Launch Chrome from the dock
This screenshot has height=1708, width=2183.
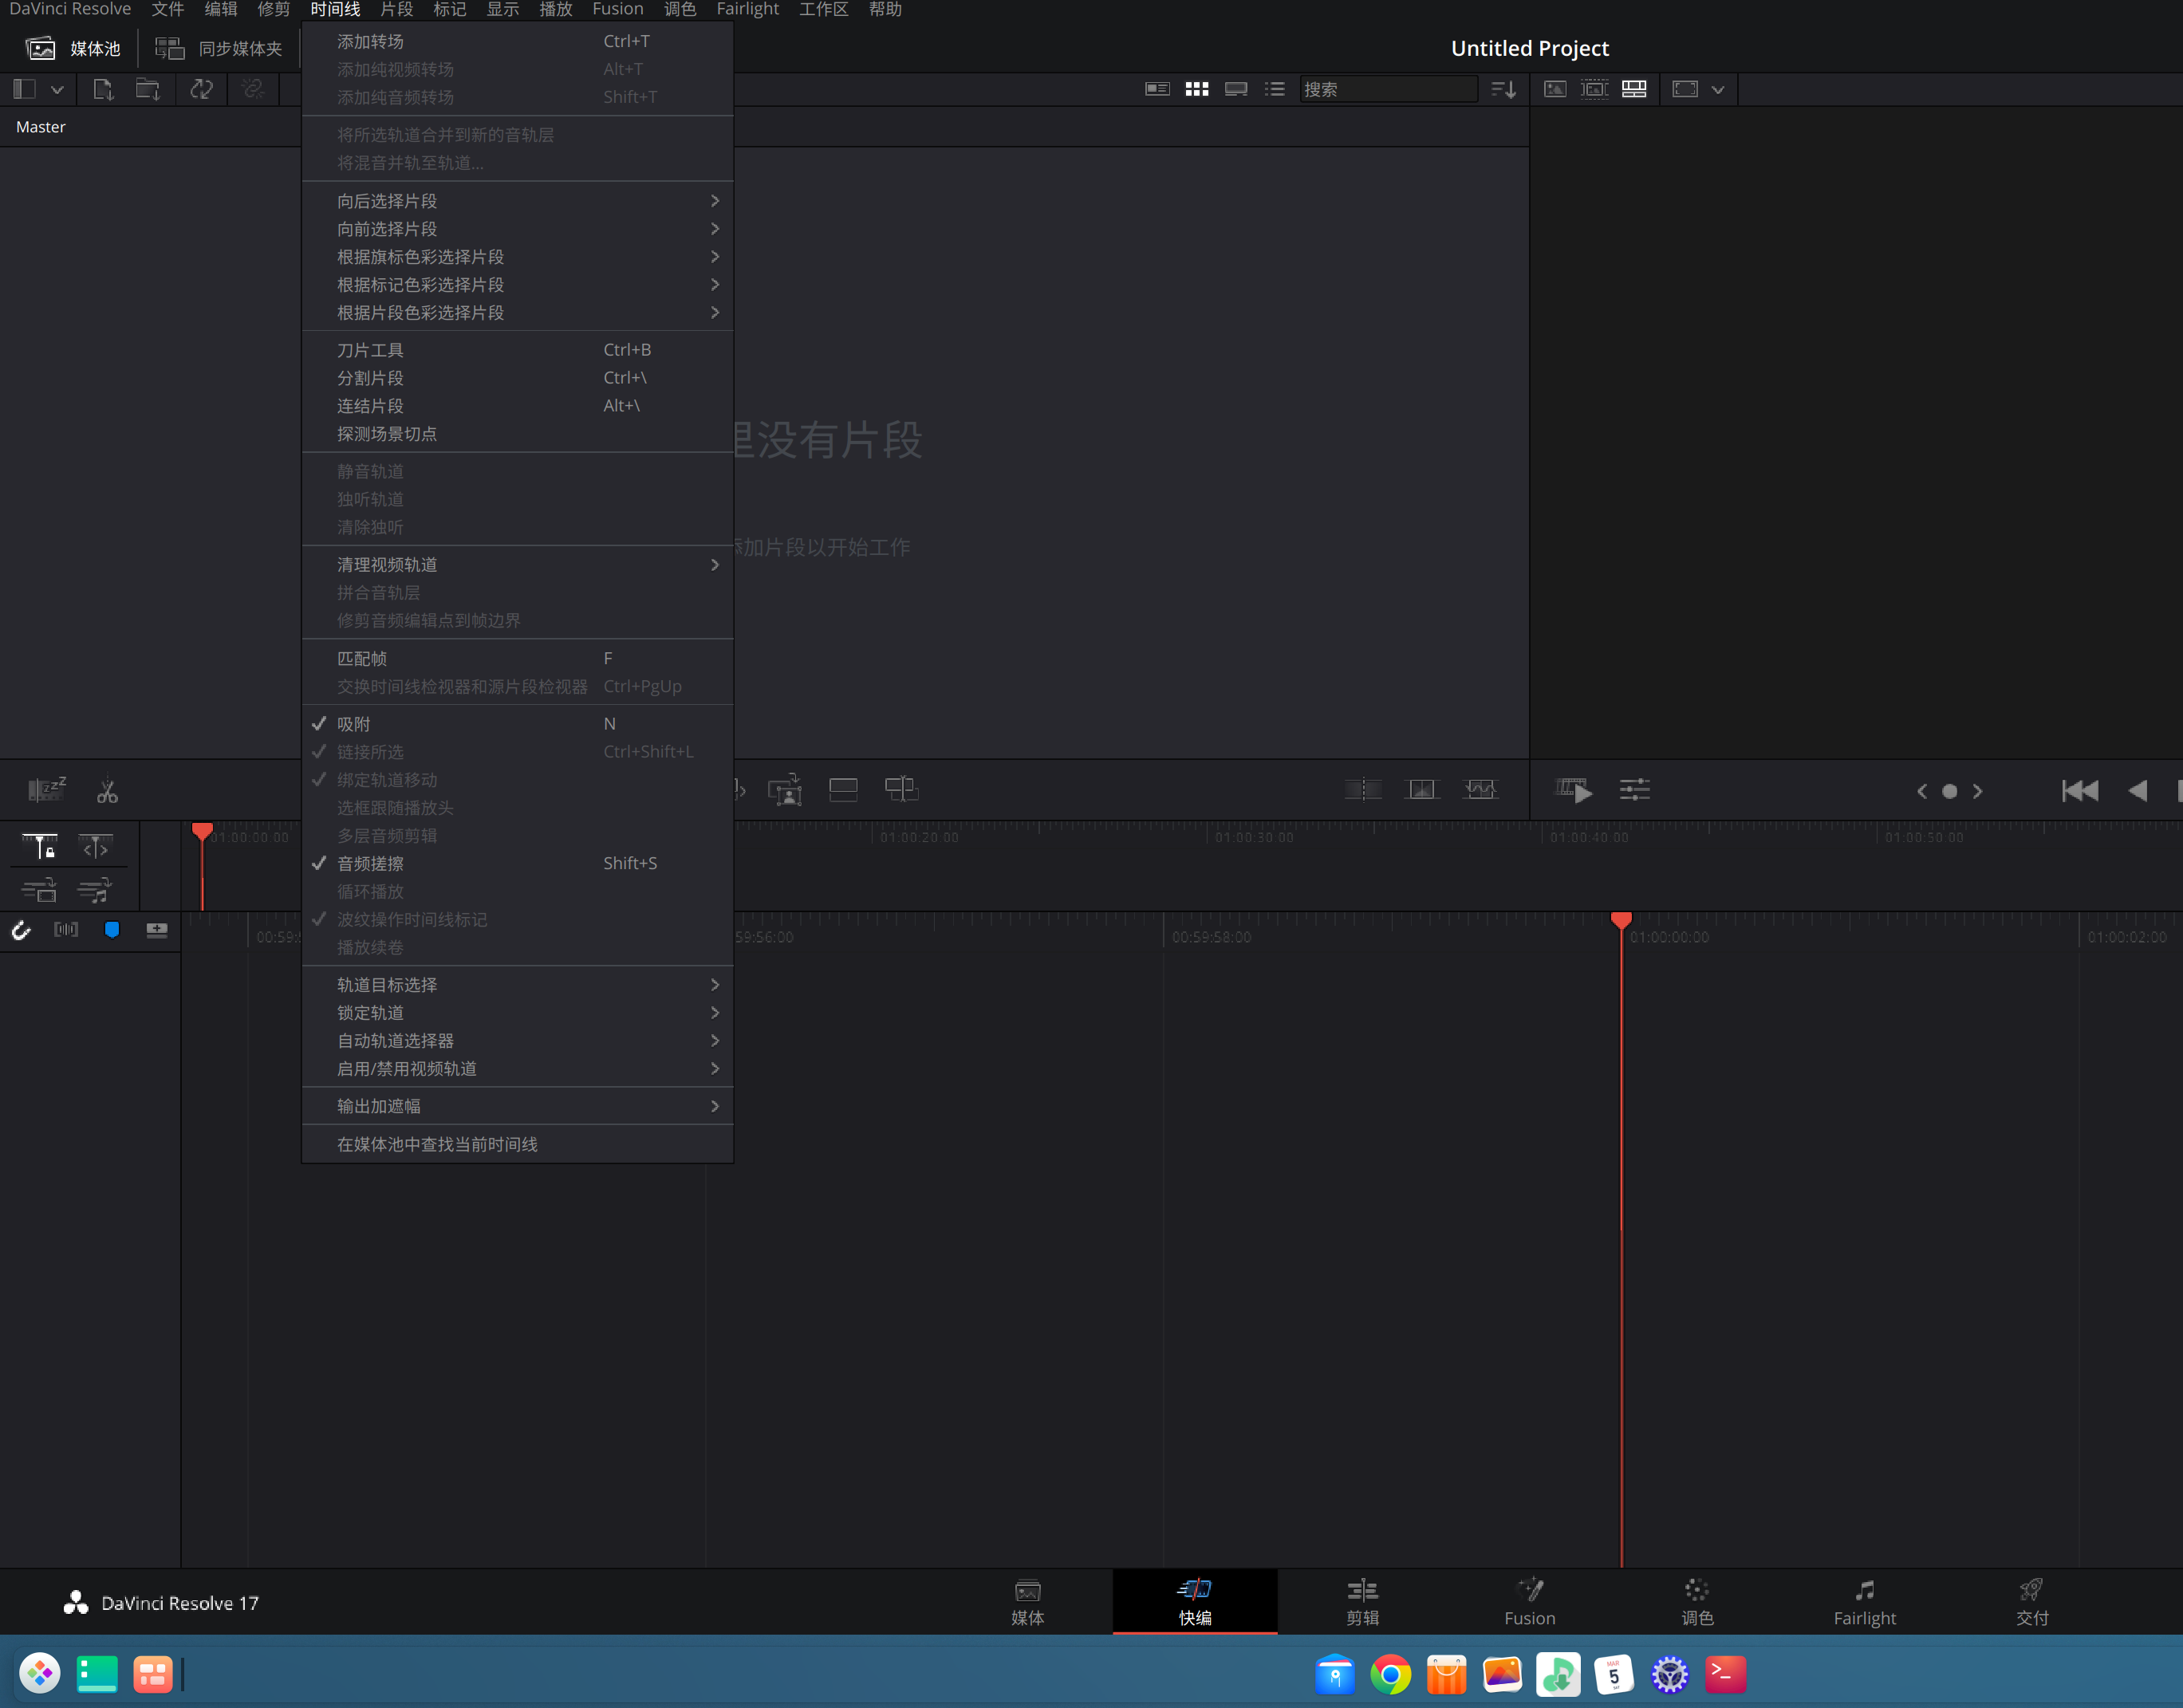point(1390,1674)
